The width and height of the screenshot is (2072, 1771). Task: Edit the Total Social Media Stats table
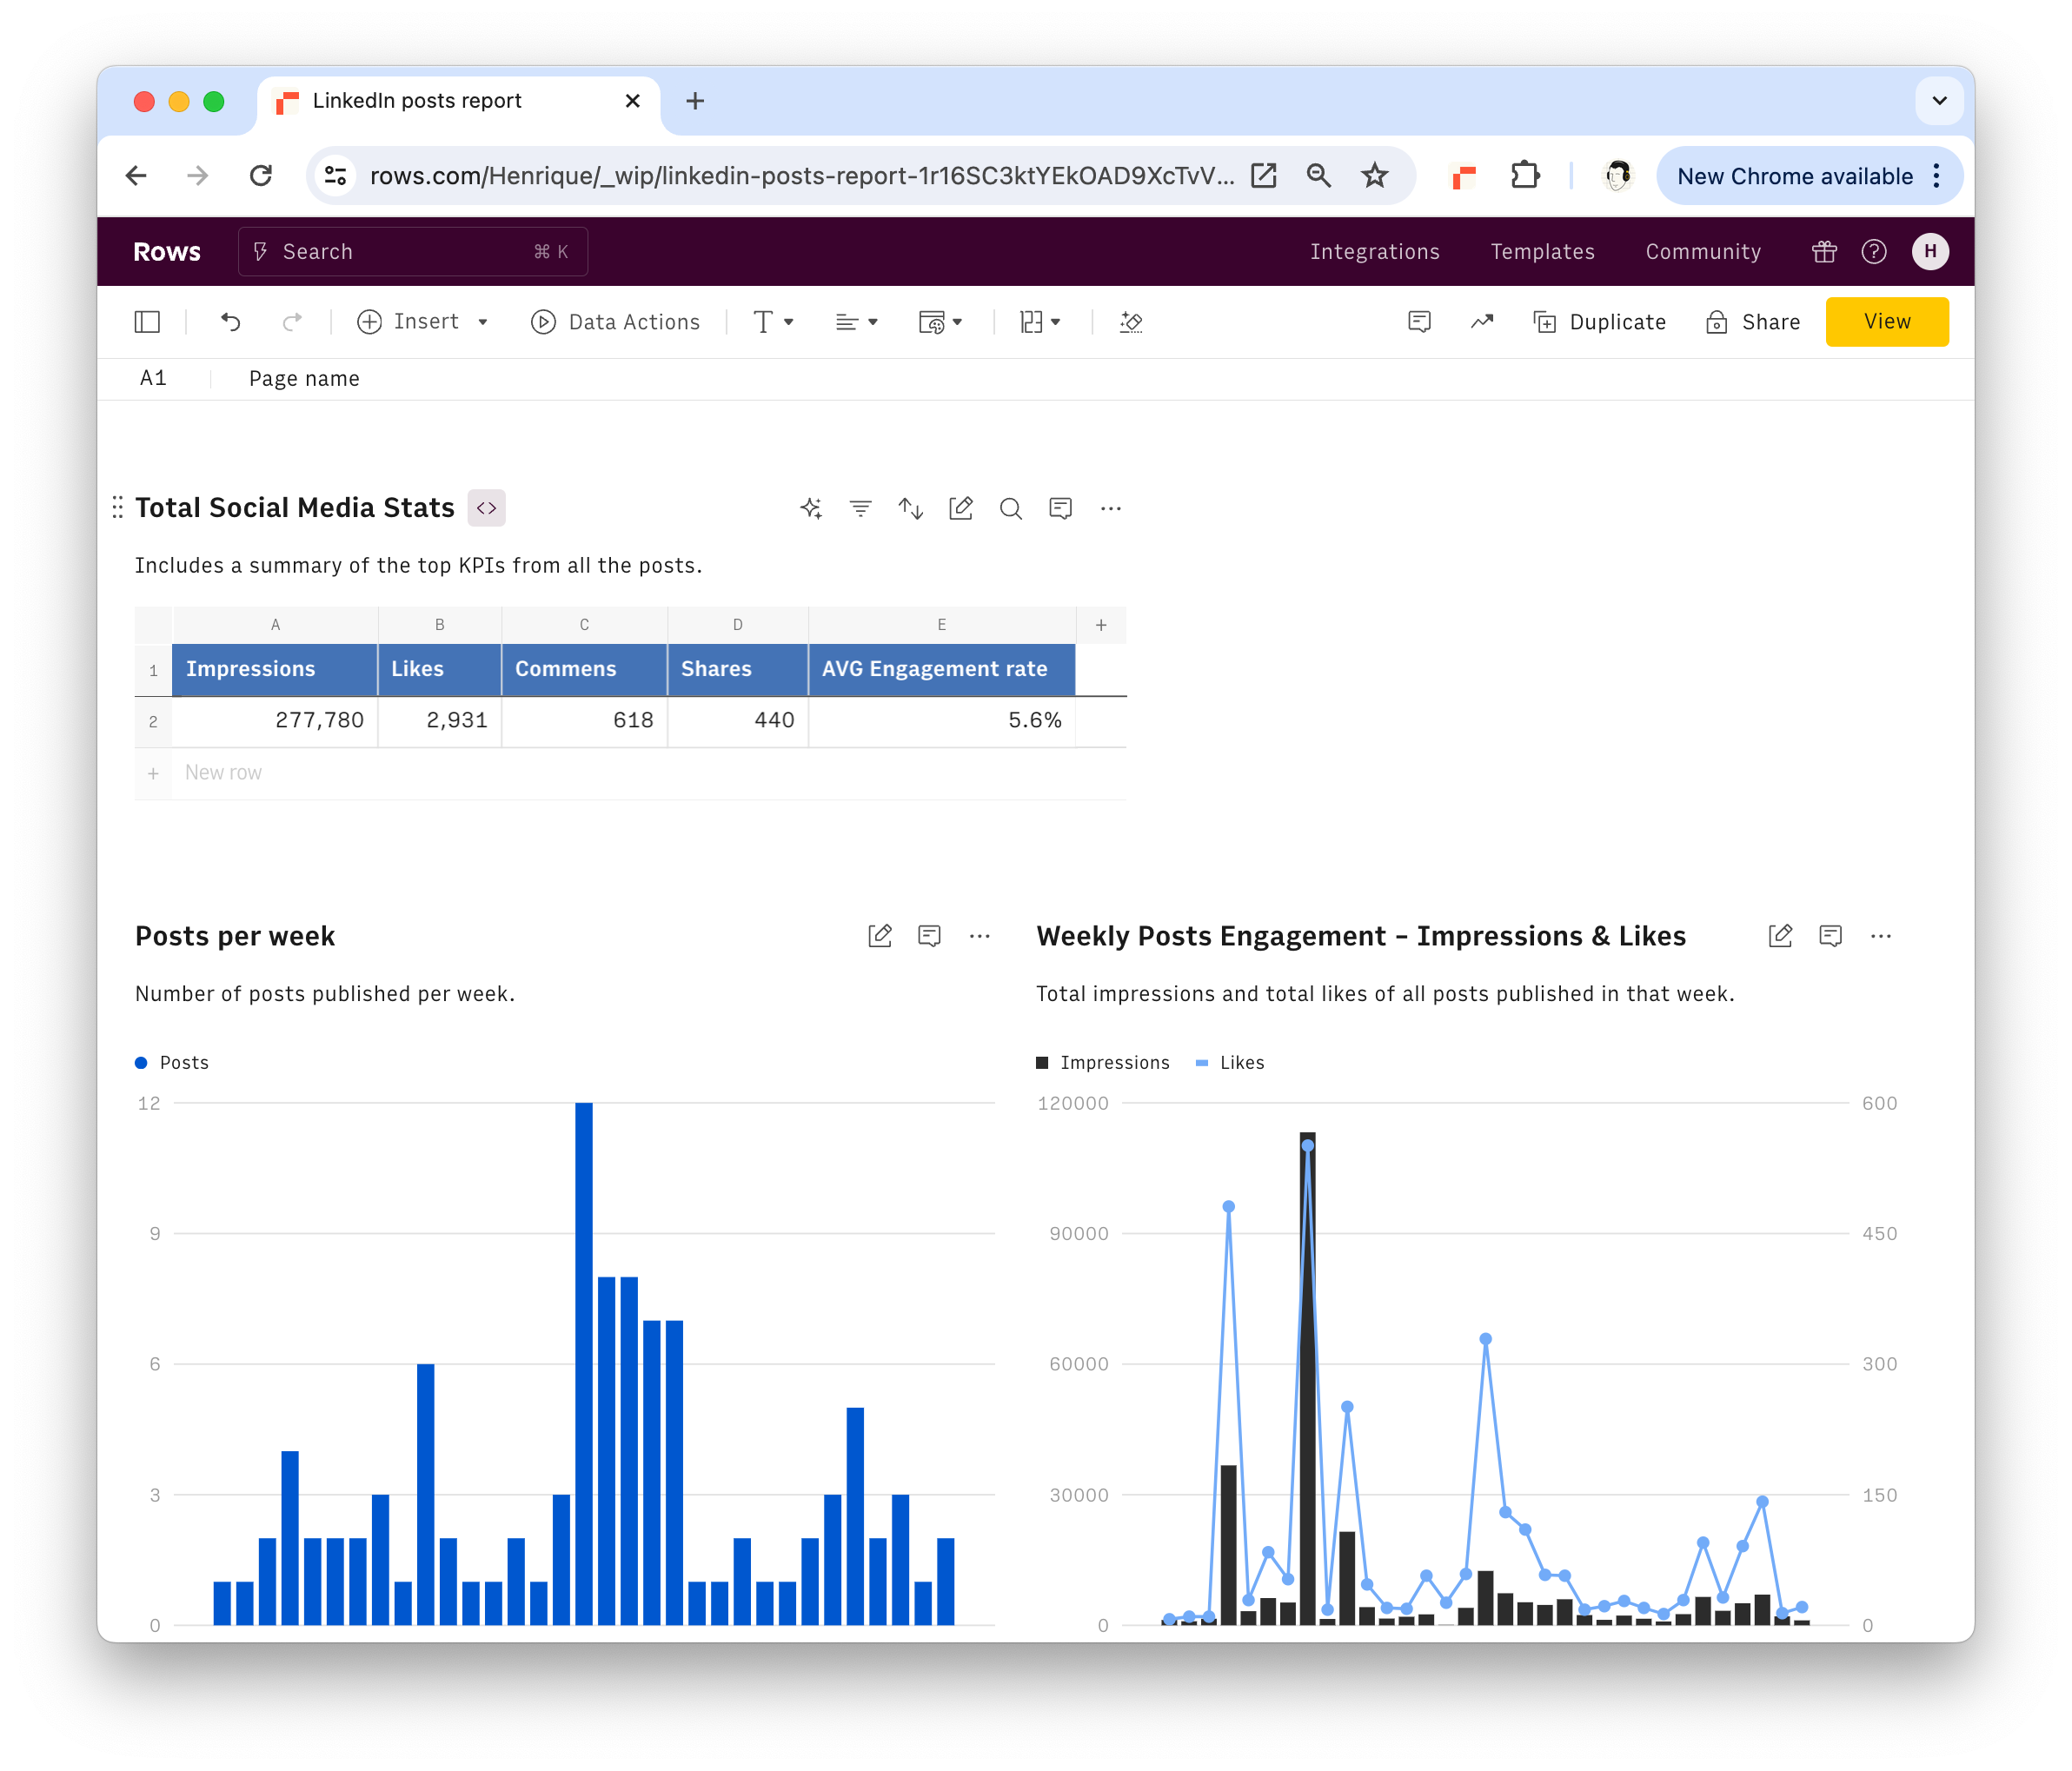tap(960, 509)
